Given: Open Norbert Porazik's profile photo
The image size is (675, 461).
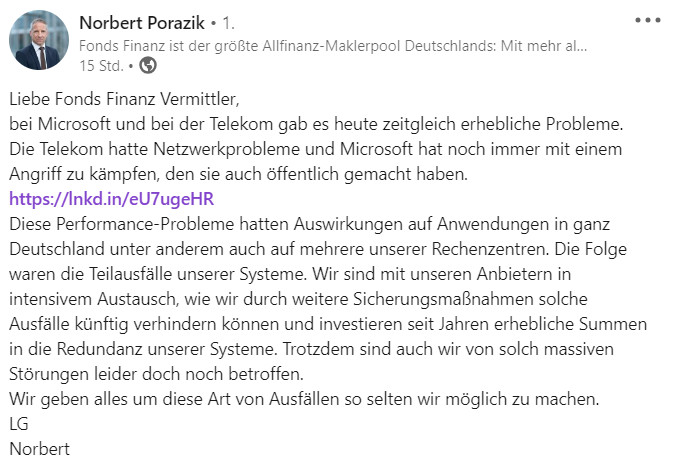Looking at the screenshot, I should pos(39,40).
